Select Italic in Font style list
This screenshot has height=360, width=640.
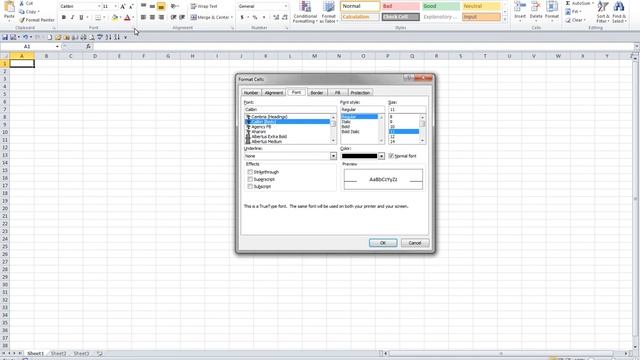[346, 122]
